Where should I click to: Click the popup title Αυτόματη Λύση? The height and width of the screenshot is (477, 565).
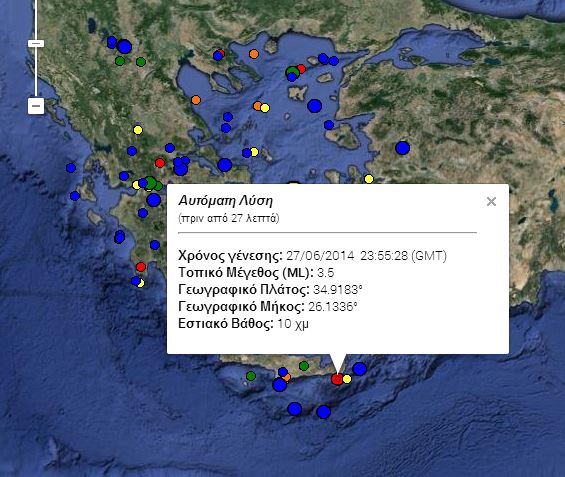pyautogui.click(x=226, y=201)
